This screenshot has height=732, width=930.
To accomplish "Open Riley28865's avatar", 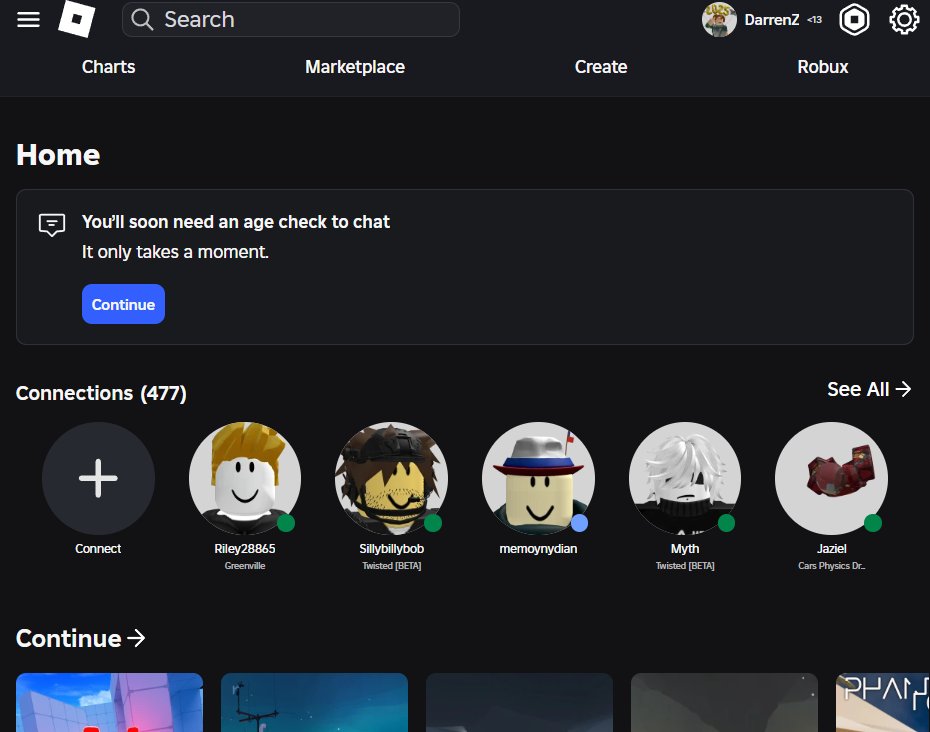I will [x=245, y=478].
